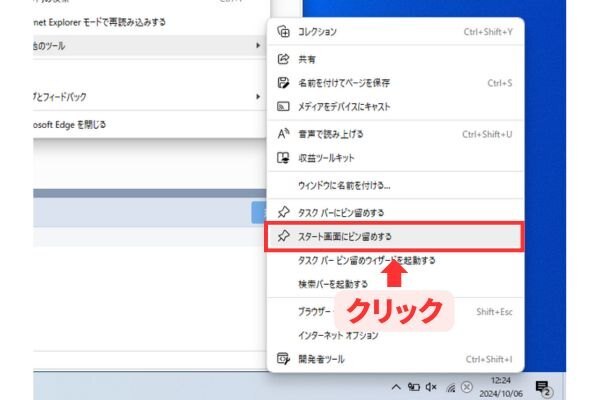Choose Microsoft Edge を閉じる
600x400 pixels.
(149, 124)
